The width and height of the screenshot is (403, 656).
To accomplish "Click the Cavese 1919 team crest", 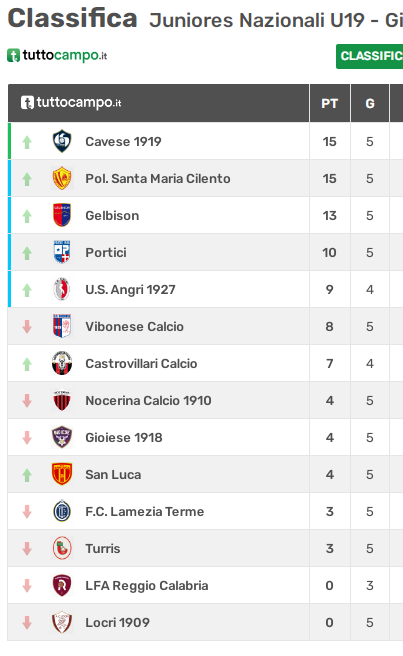I will tap(62, 141).
